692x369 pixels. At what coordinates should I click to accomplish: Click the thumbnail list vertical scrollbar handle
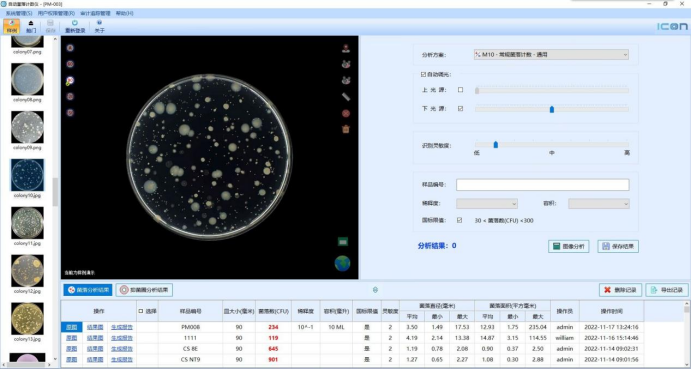[55, 192]
